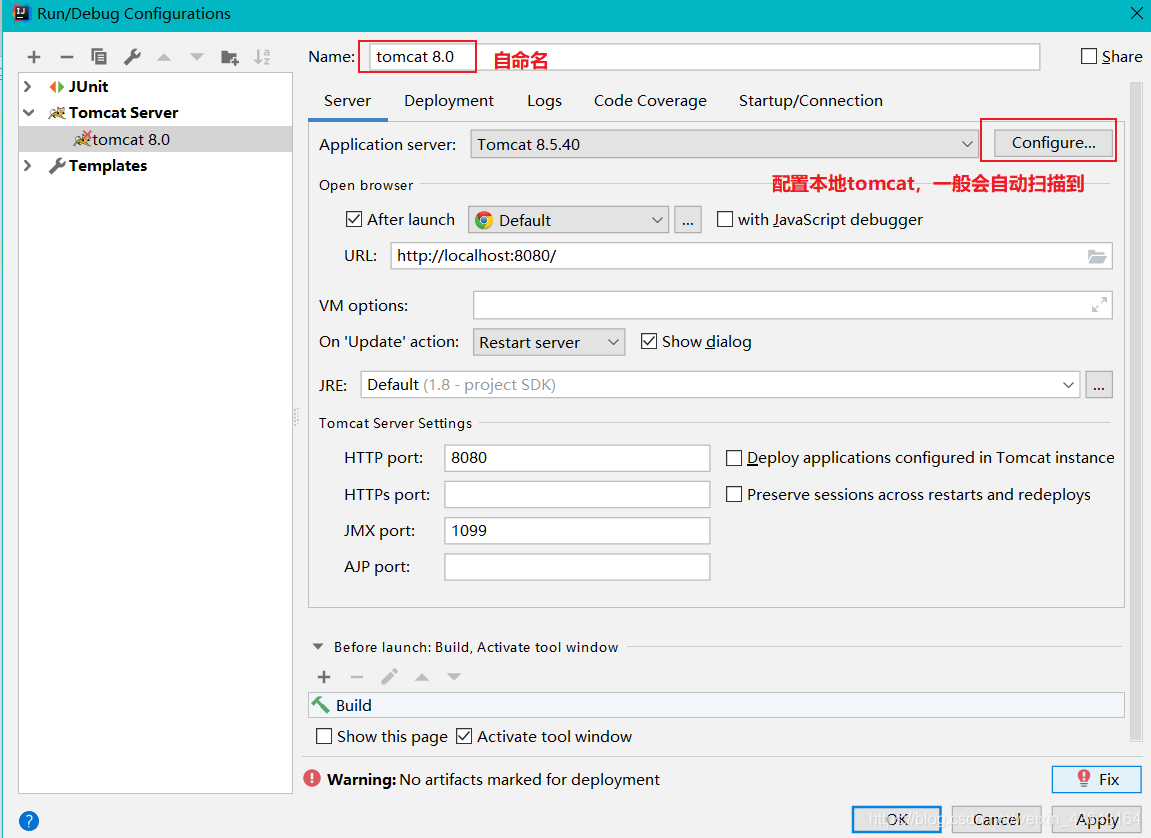Remove the before-launch task with the minus icon

[x=357, y=677]
